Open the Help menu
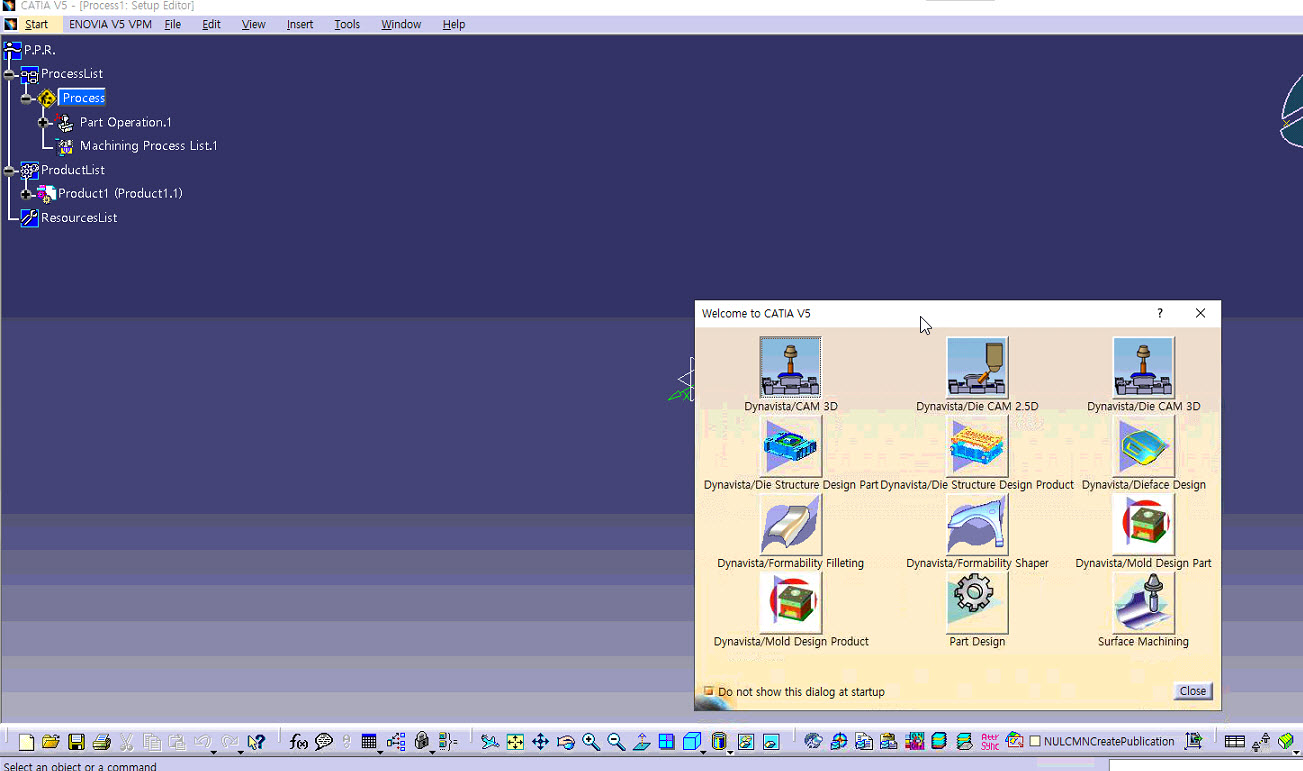Image resolution: width=1303 pixels, height=771 pixels. [454, 24]
